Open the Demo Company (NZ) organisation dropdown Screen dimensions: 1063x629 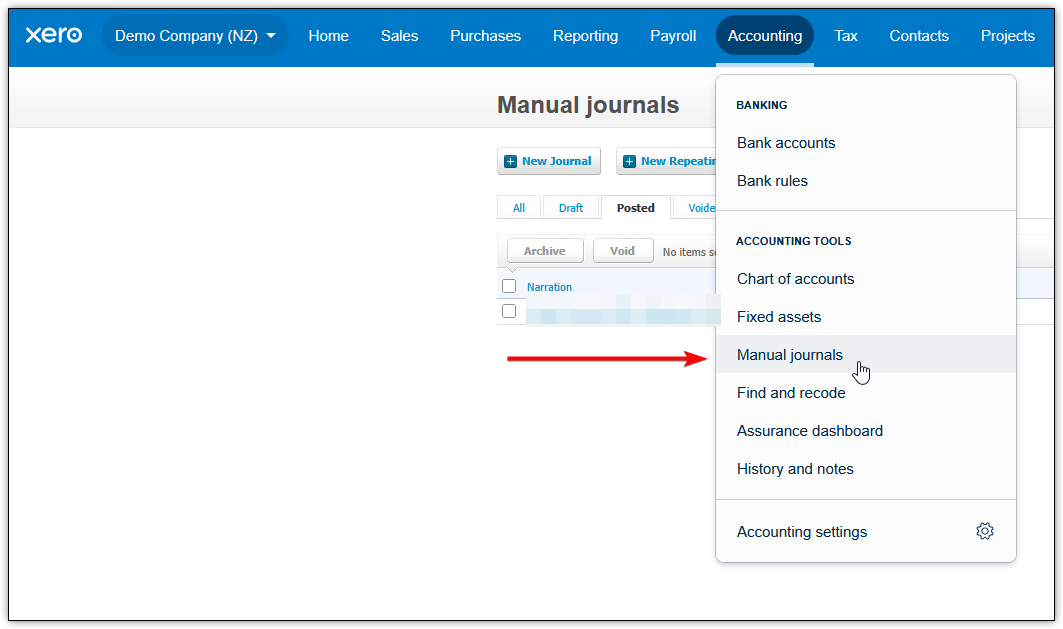pos(195,36)
